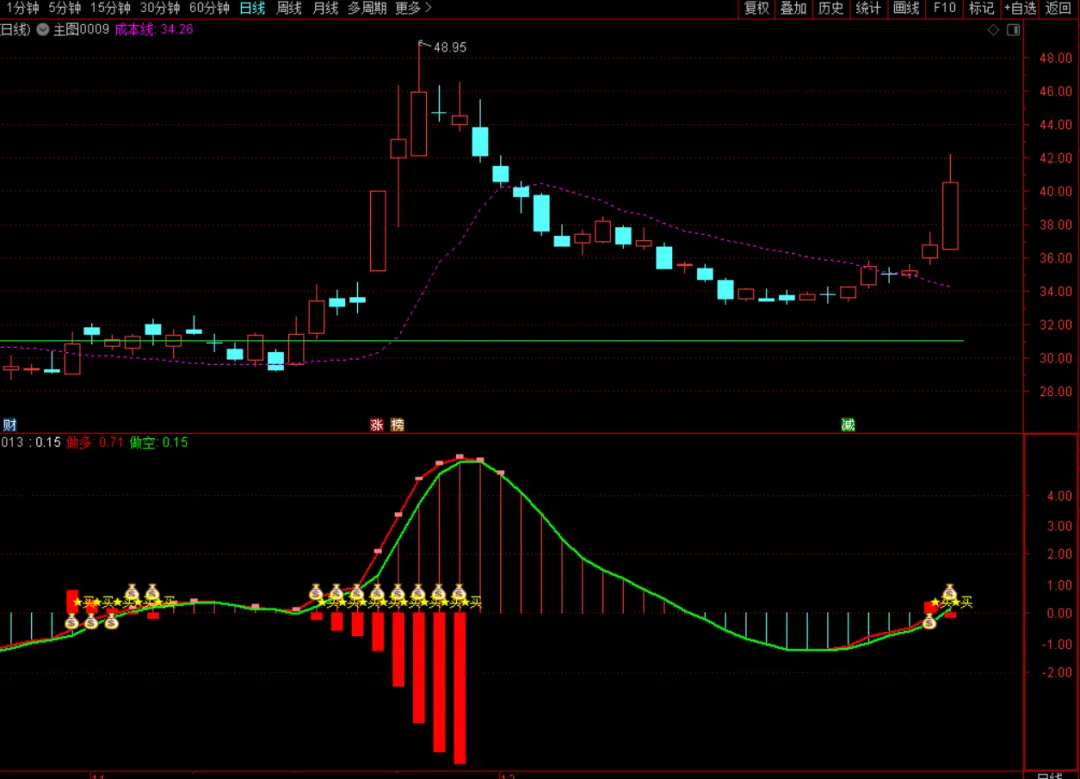Click the 40.00 price axis label

(x=1055, y=191)
